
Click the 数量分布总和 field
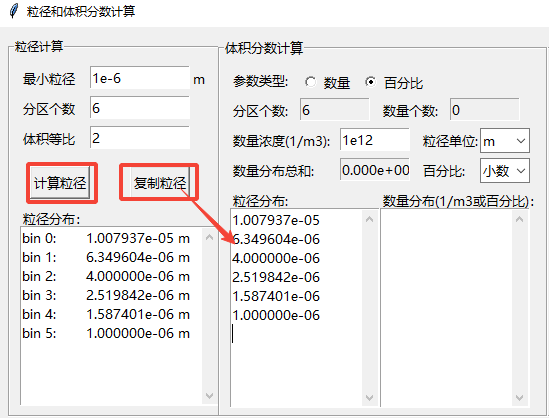point(375,169)
